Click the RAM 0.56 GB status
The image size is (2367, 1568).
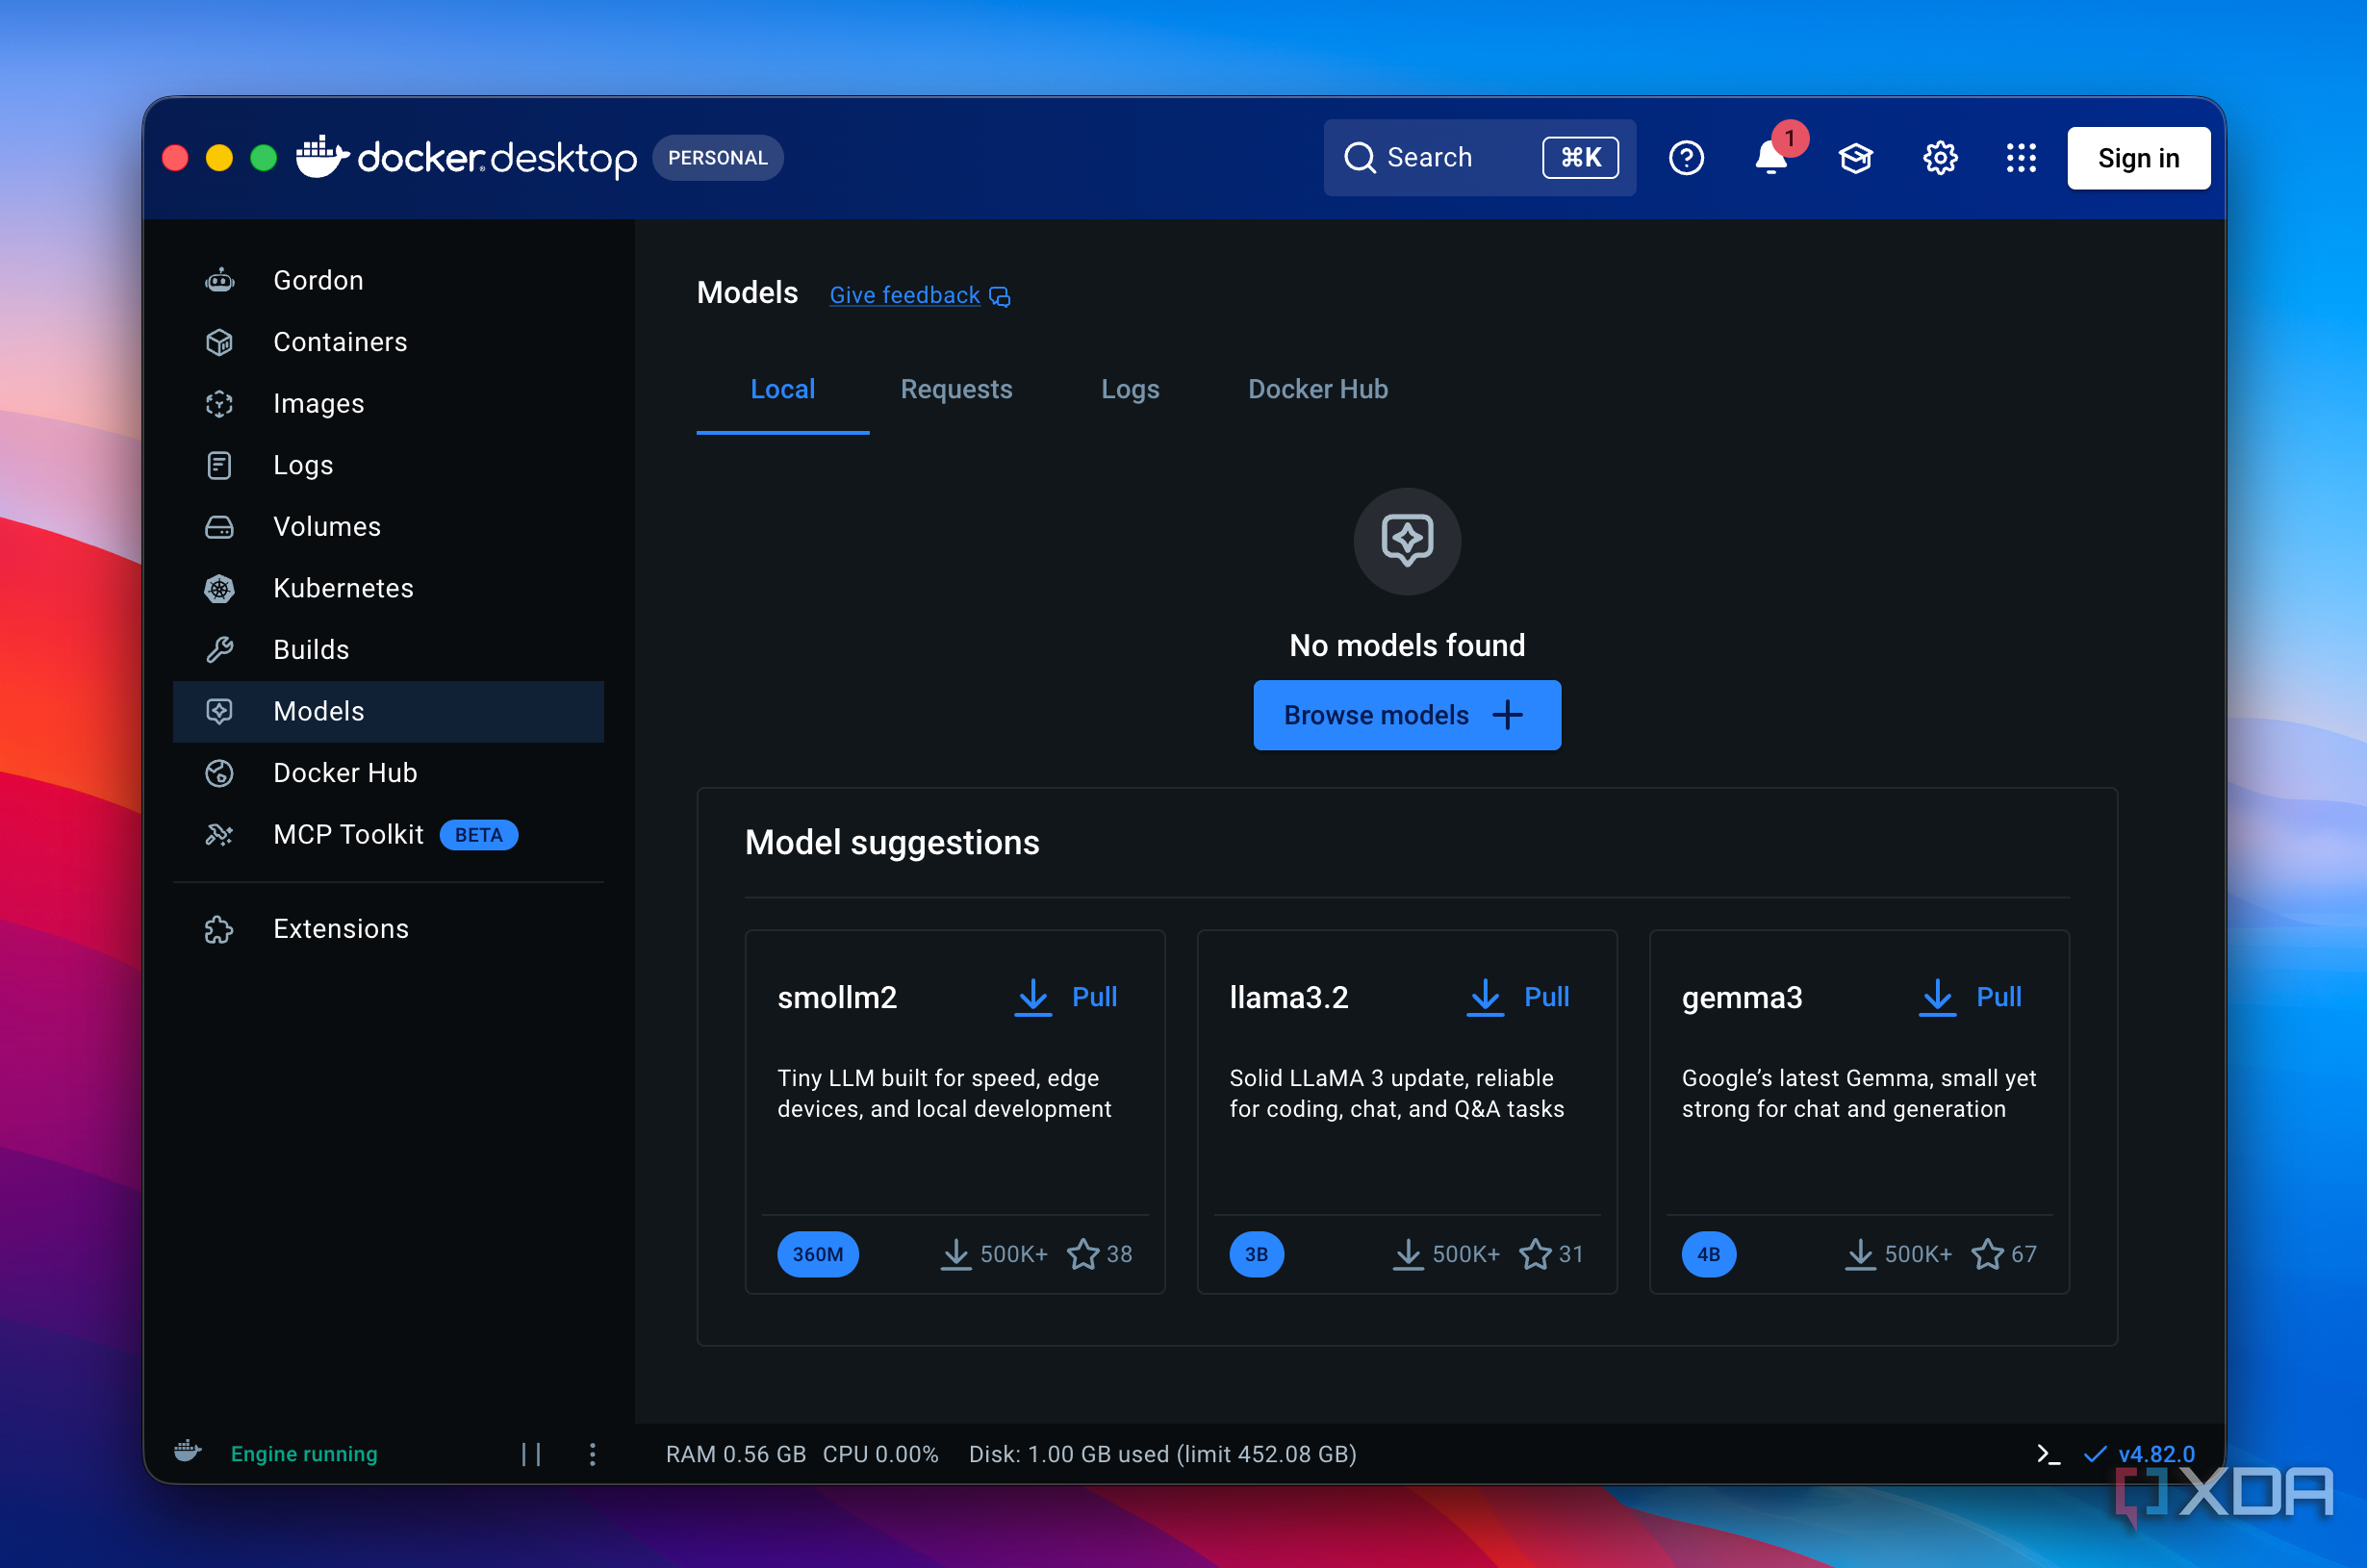(735, 1454)
